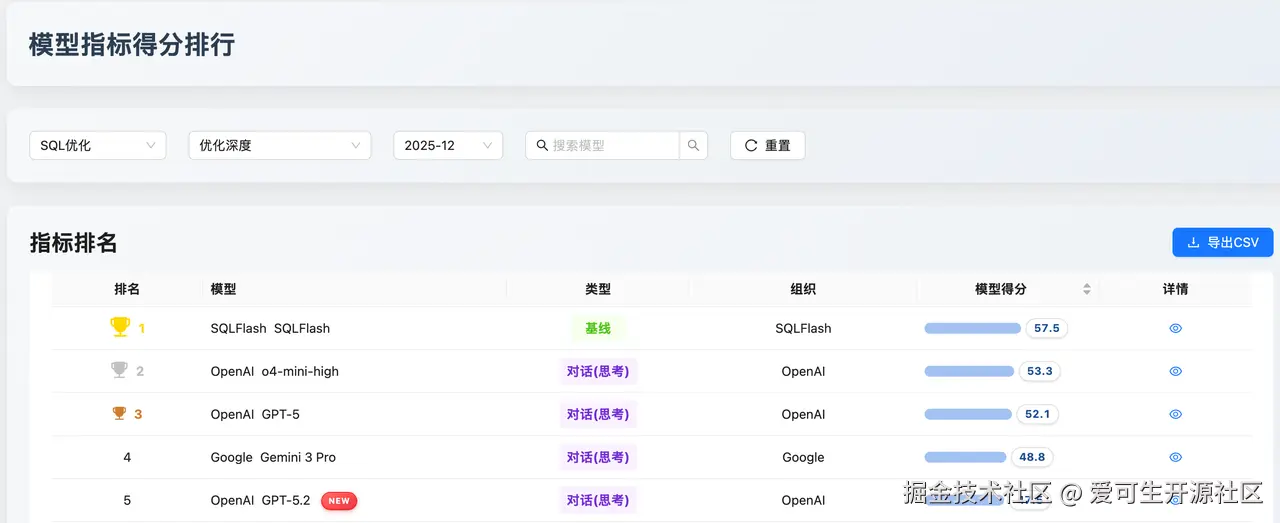Click the 模型 column header

tap(224, 289)
